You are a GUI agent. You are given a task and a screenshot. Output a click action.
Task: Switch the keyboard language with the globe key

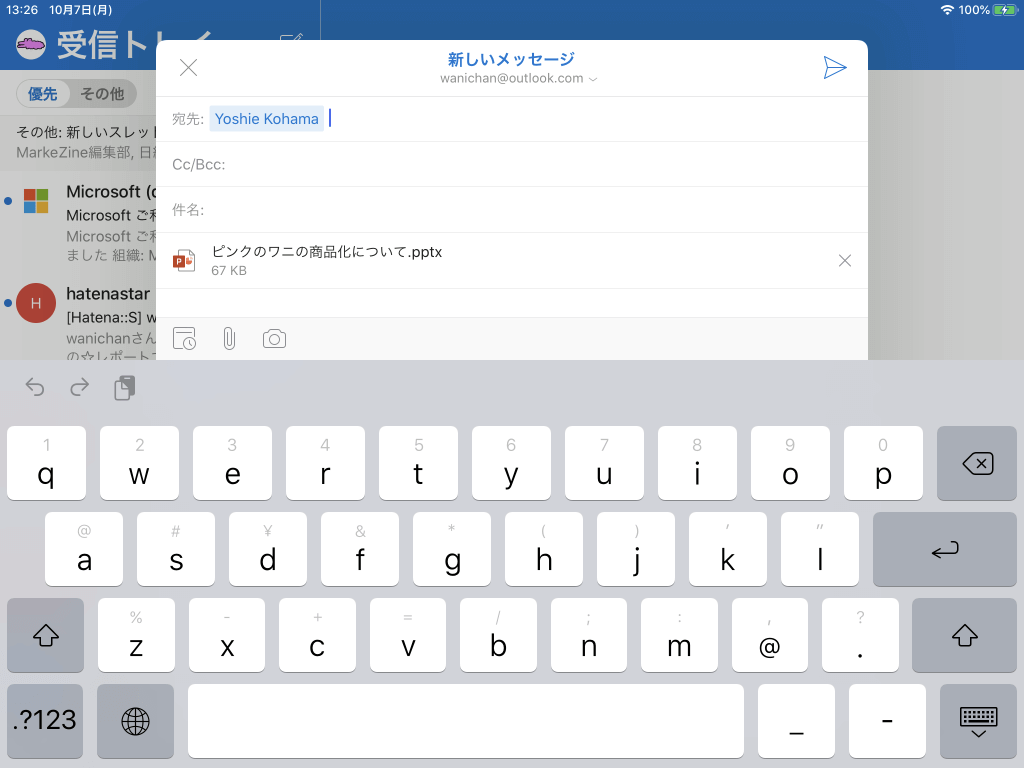point(135,721)
